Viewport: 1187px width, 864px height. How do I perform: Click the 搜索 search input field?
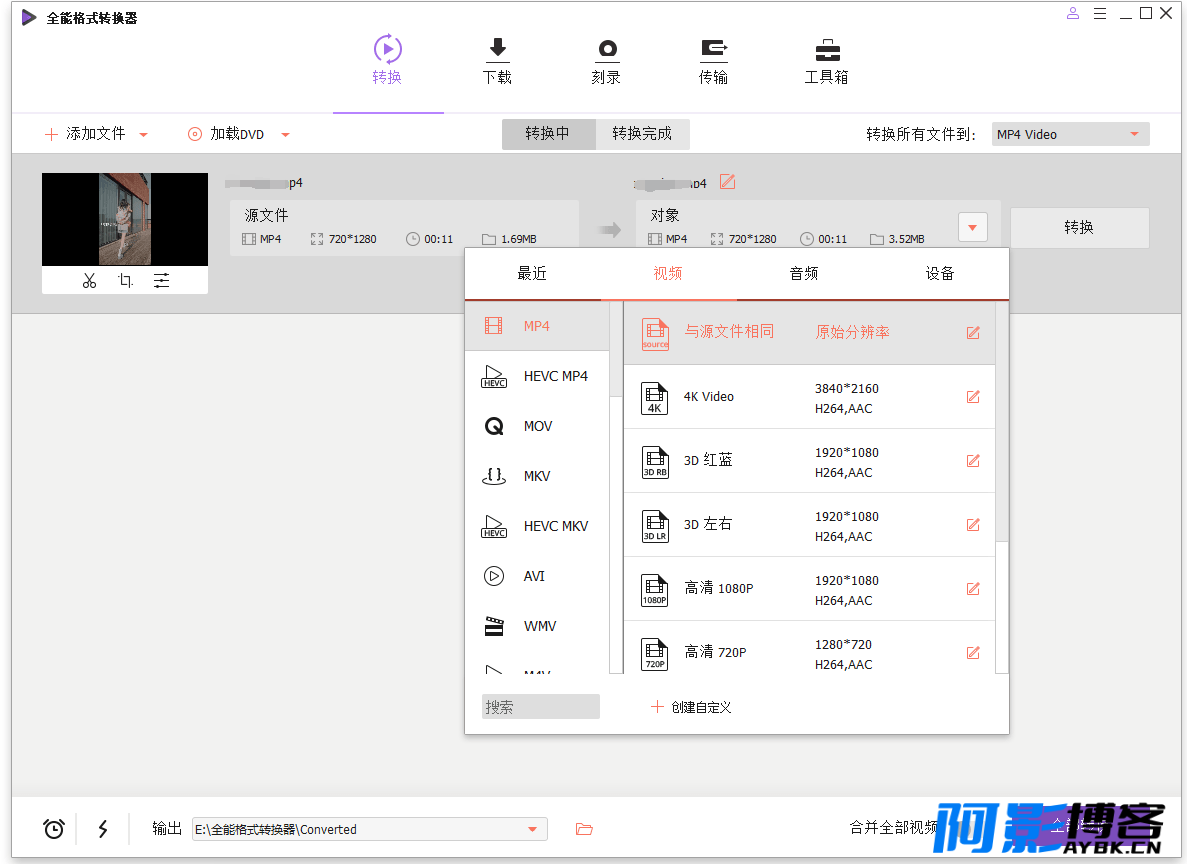(x=541, y=706)
